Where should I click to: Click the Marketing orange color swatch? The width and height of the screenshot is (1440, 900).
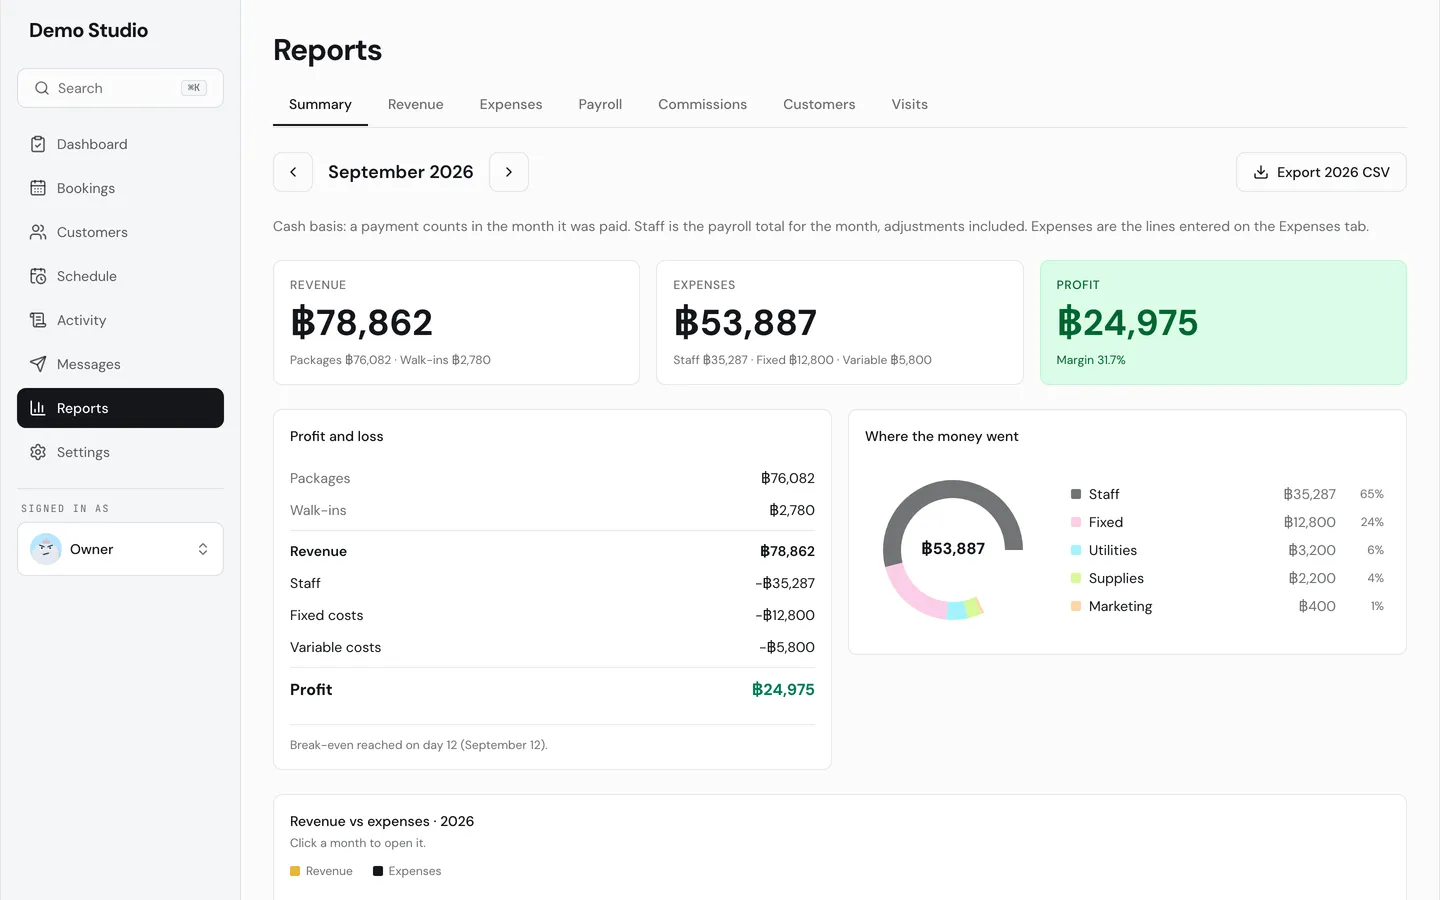pos(1076,606)
